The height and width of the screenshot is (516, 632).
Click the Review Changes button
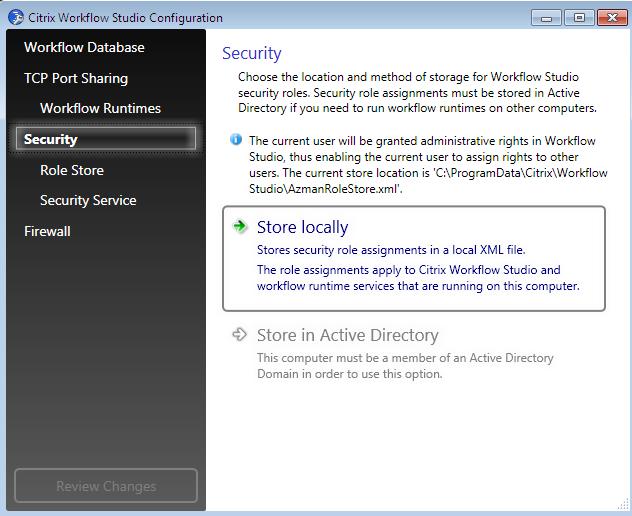point(106,485)
